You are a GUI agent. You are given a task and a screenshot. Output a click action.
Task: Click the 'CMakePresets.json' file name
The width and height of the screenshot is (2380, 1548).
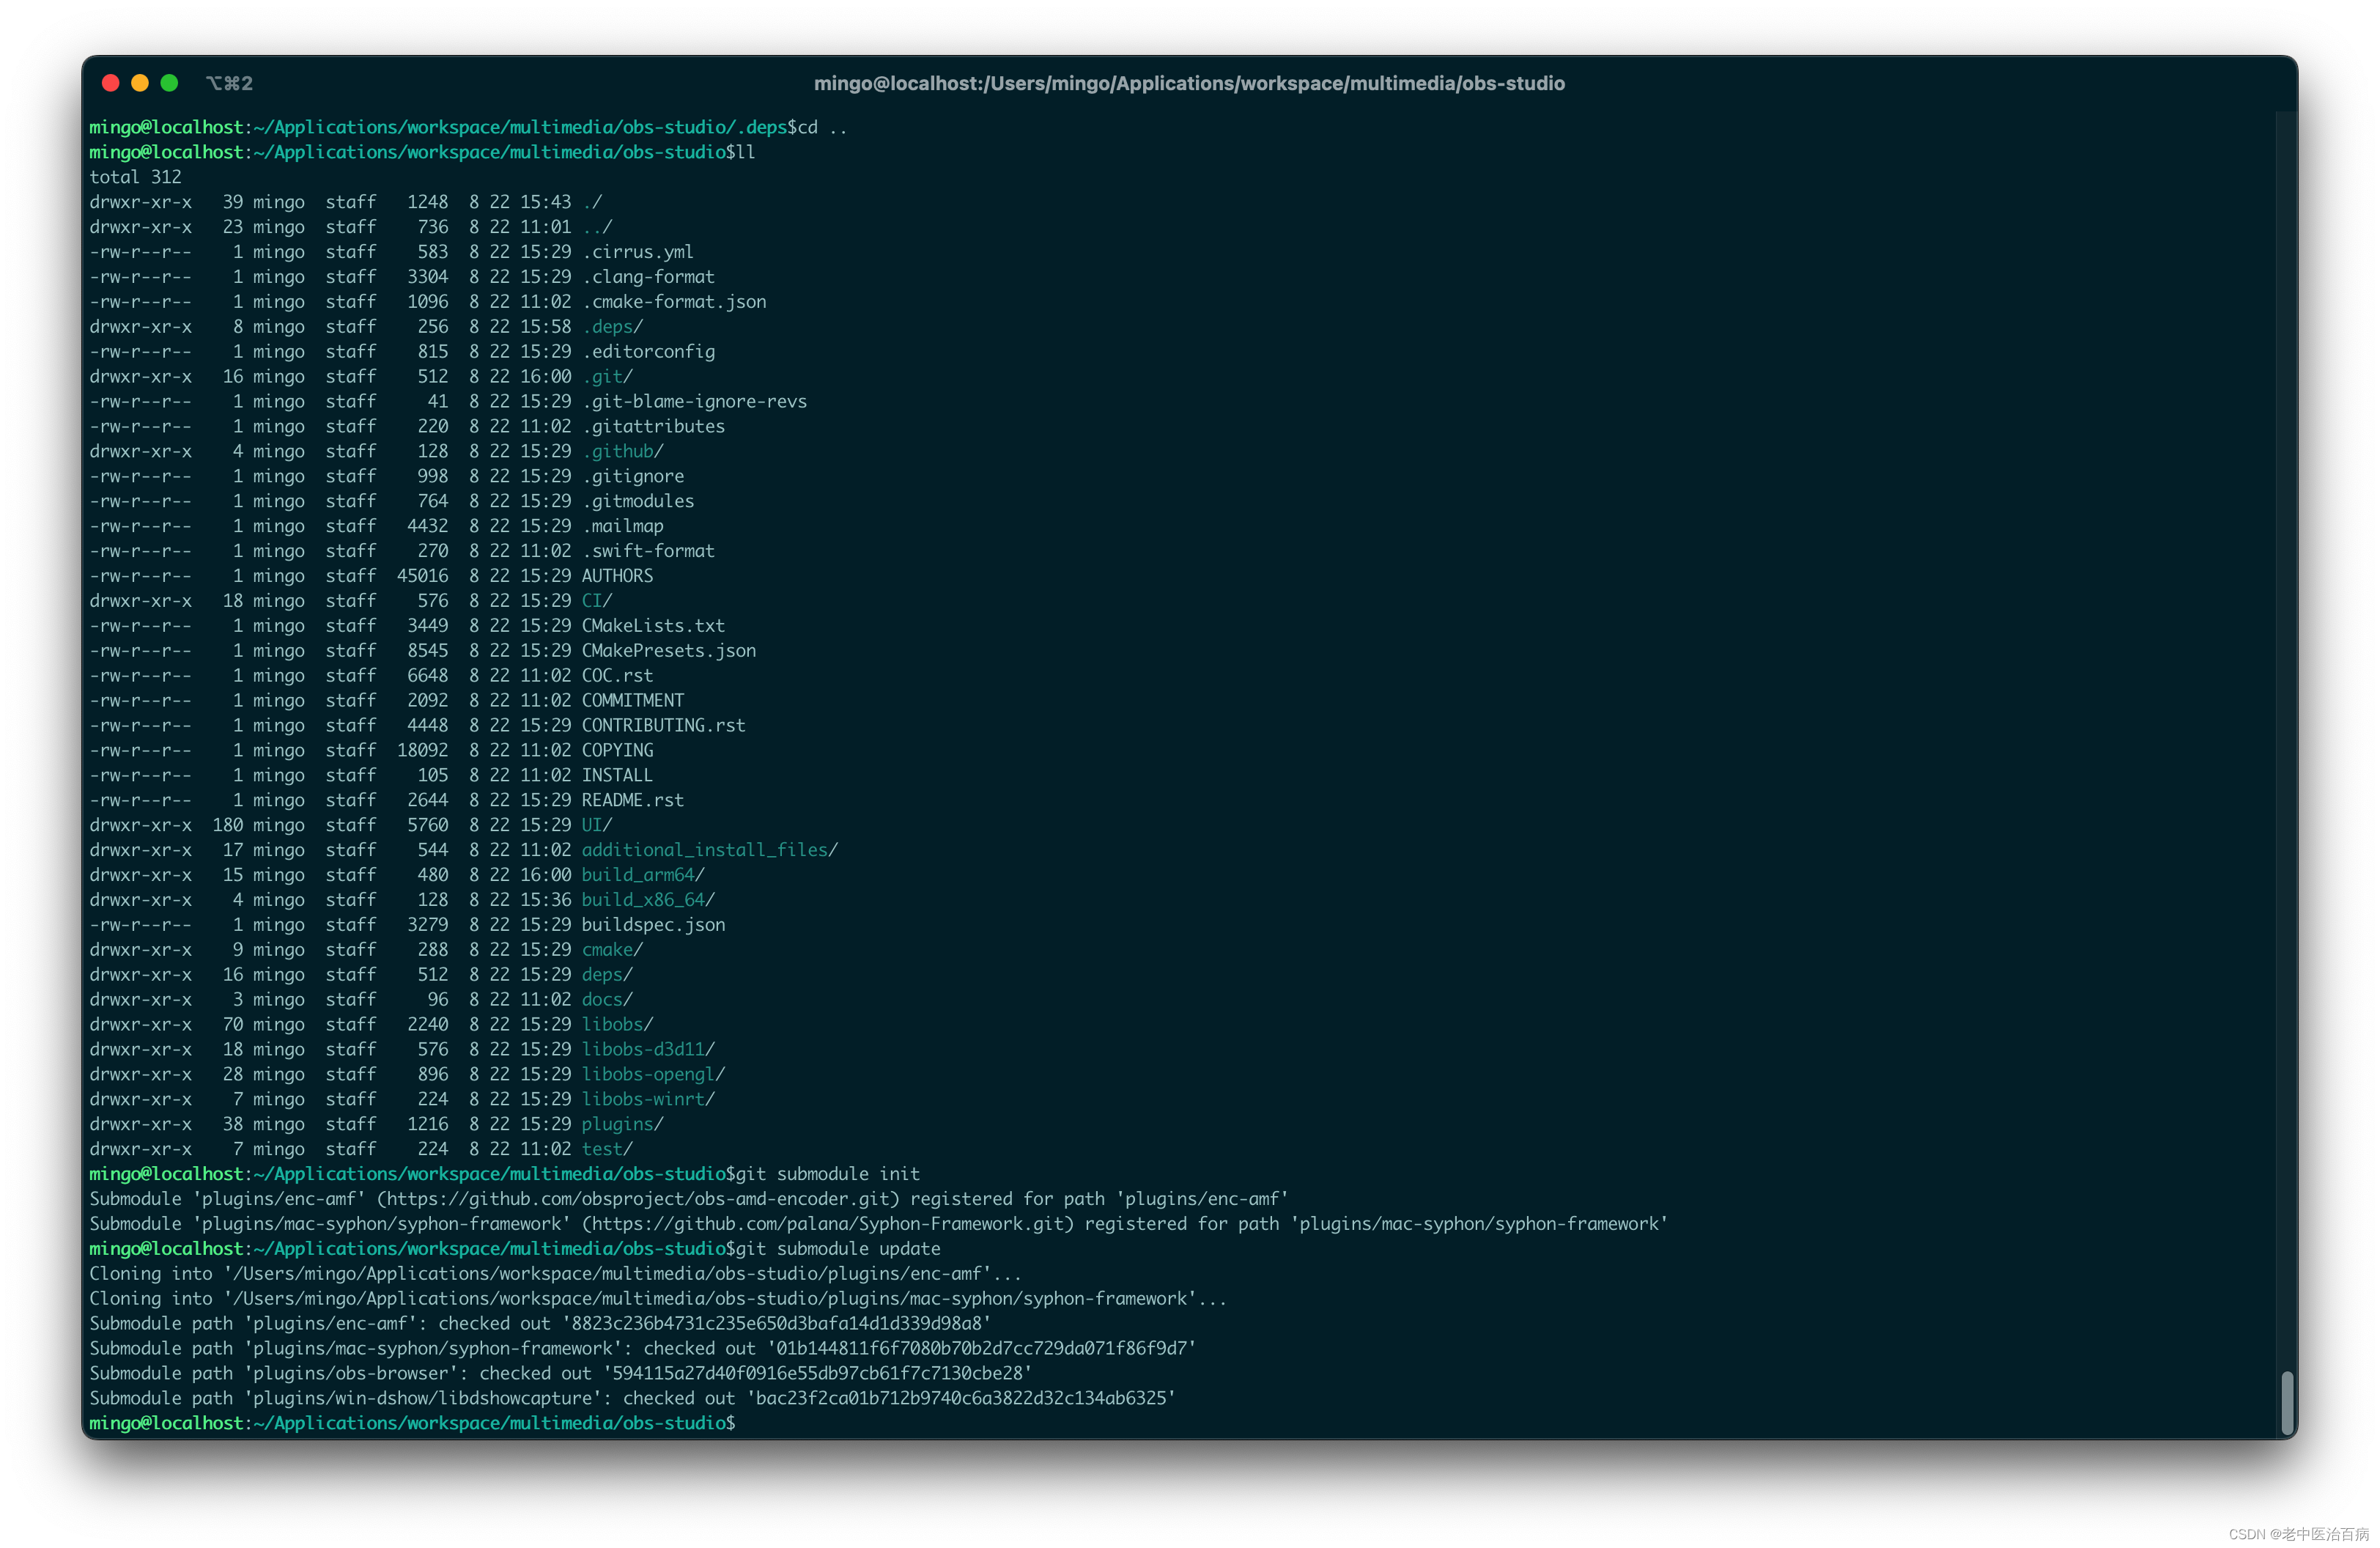(669, 651)
